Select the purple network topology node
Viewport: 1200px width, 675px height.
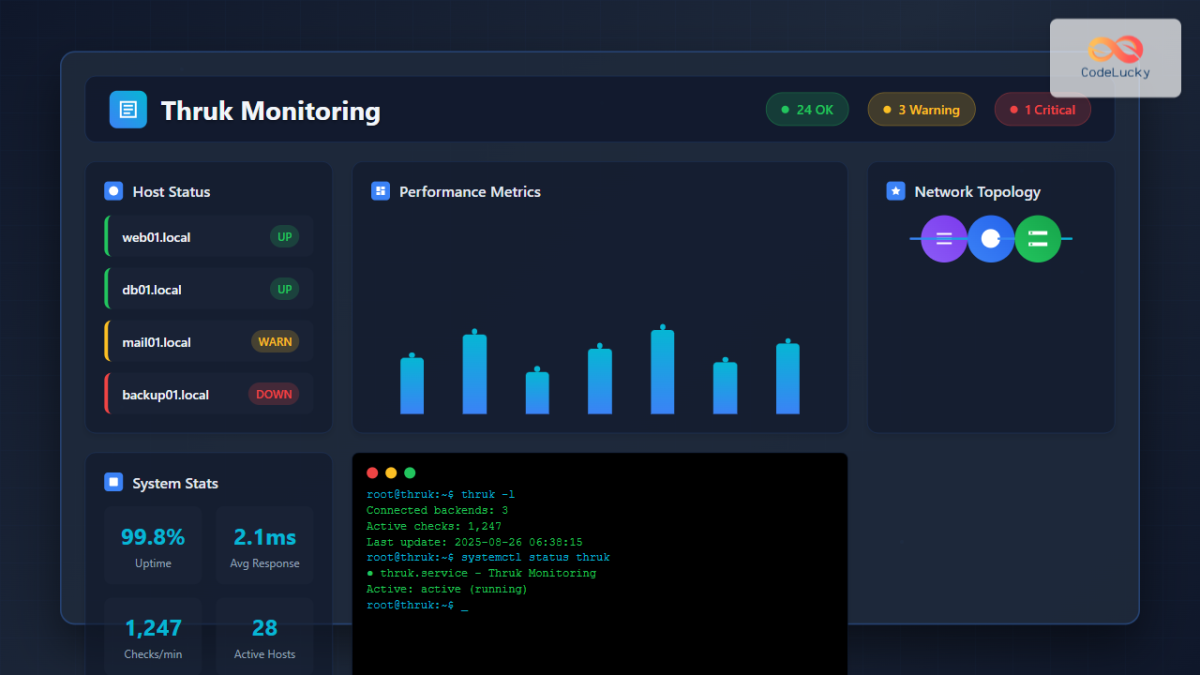point(943,239)
